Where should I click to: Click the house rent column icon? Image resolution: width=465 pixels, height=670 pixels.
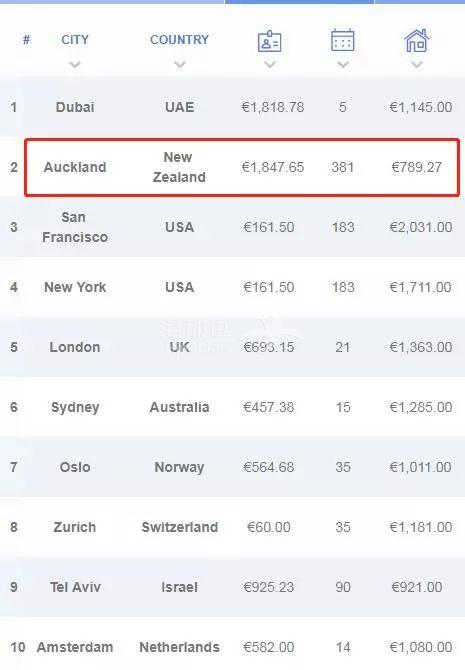pos(417,40)
